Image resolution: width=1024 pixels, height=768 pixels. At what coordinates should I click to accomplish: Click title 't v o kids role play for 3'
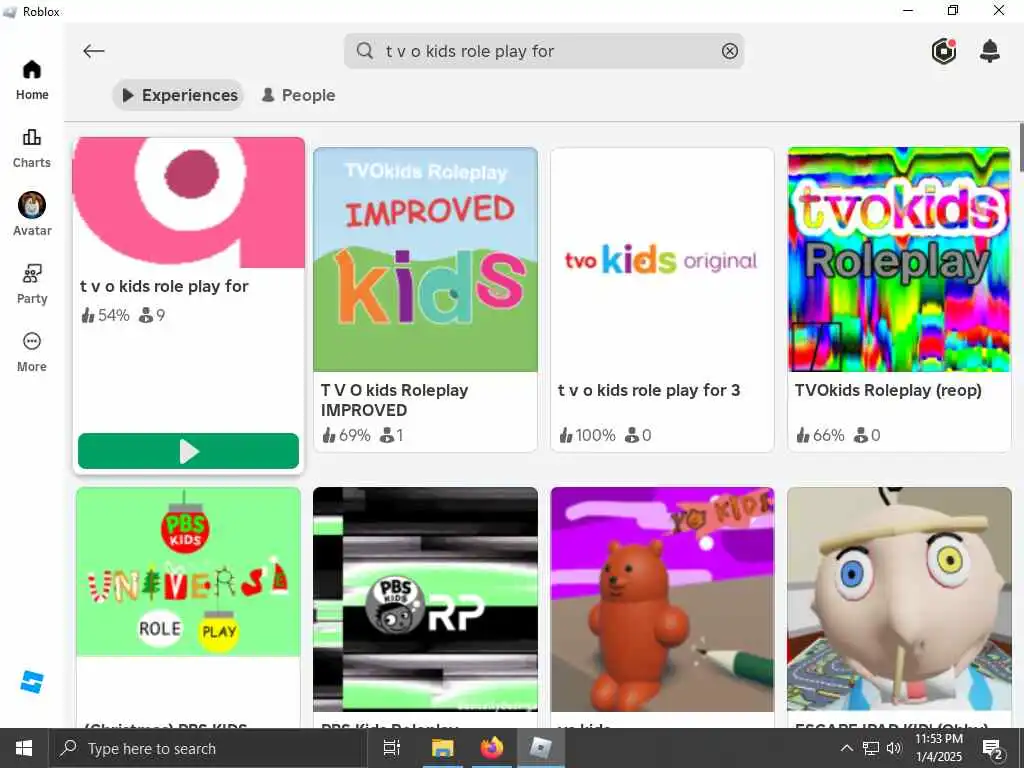[x=648, y=390]
